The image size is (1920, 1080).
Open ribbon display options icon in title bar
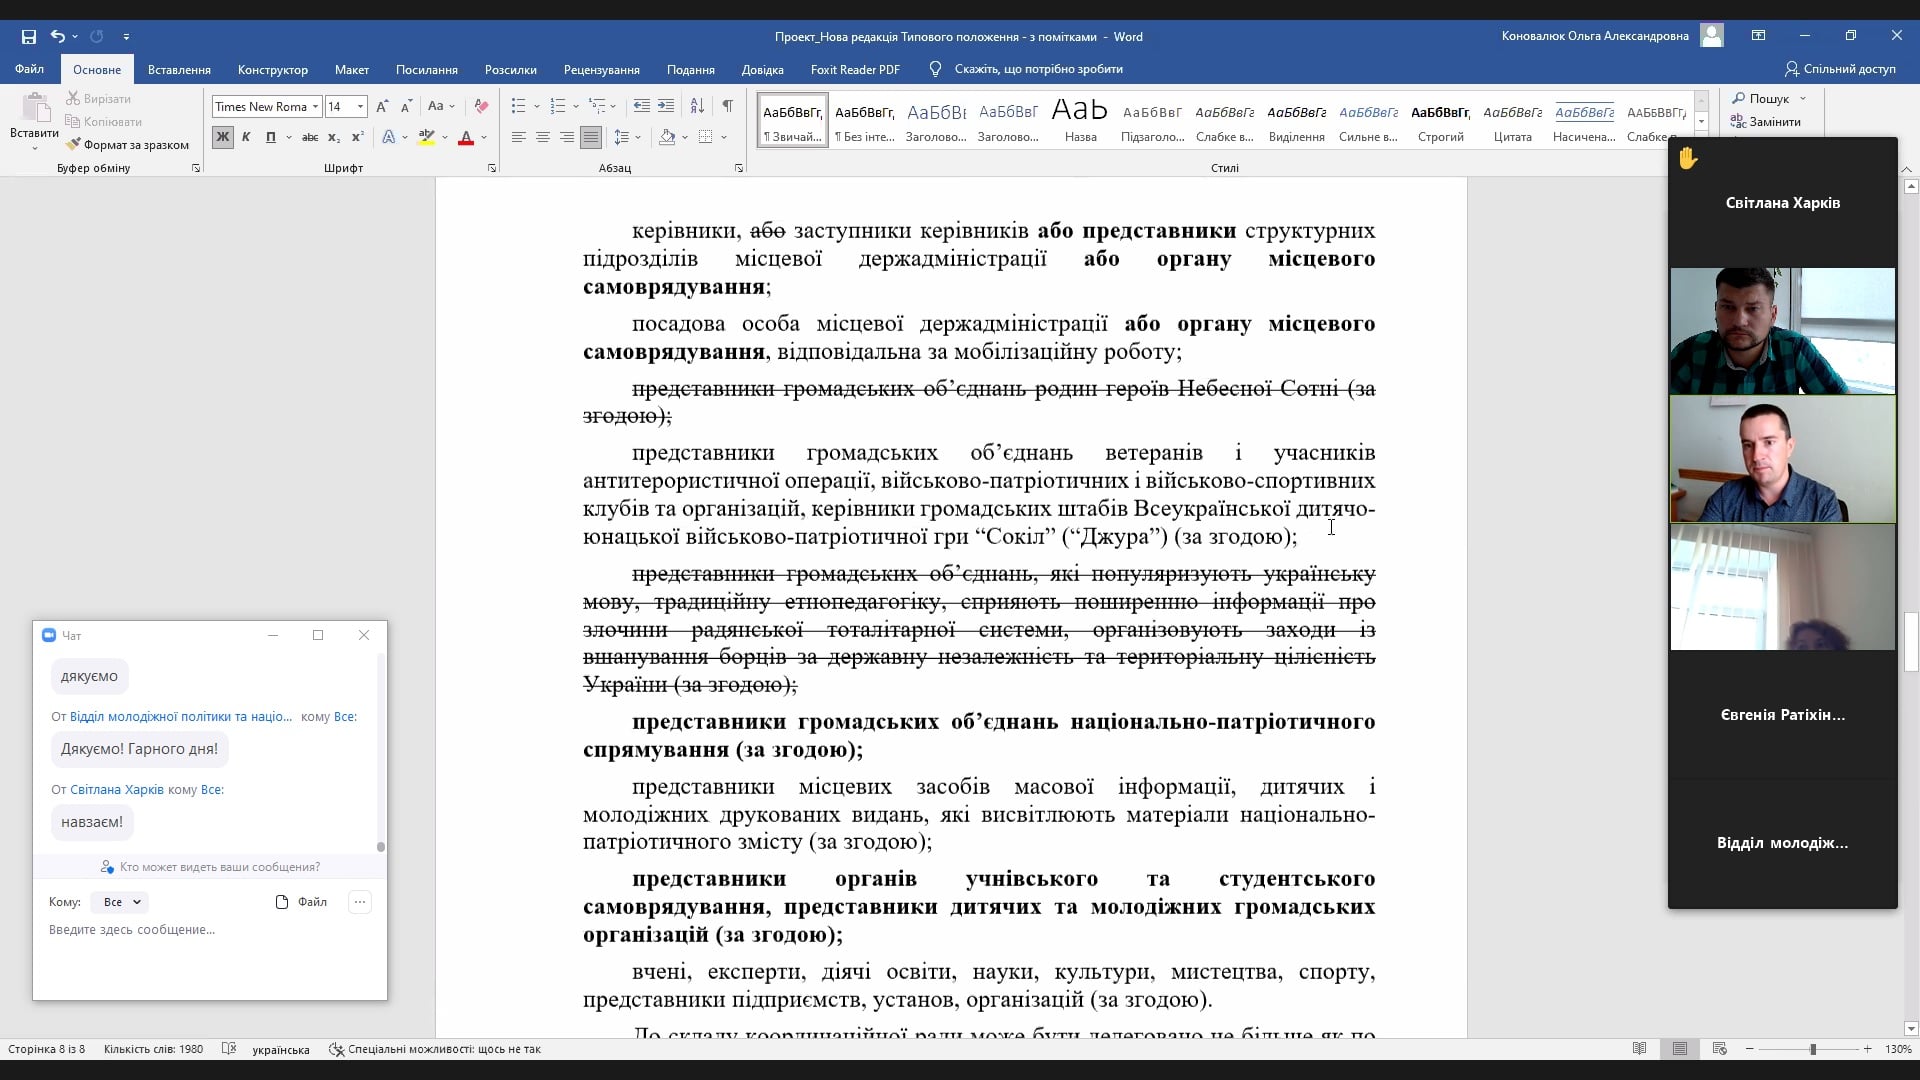pyautogui.click(x=1759, y=36)
